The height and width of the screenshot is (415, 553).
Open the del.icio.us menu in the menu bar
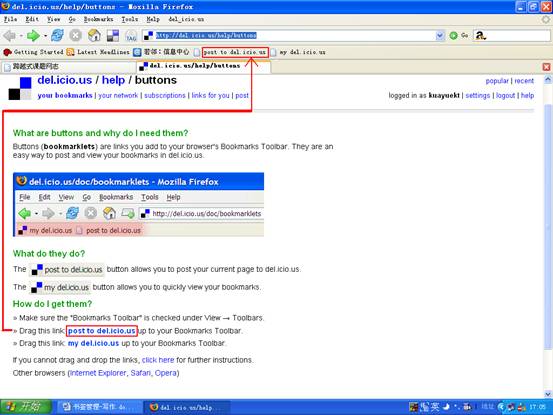pos(186,19)
